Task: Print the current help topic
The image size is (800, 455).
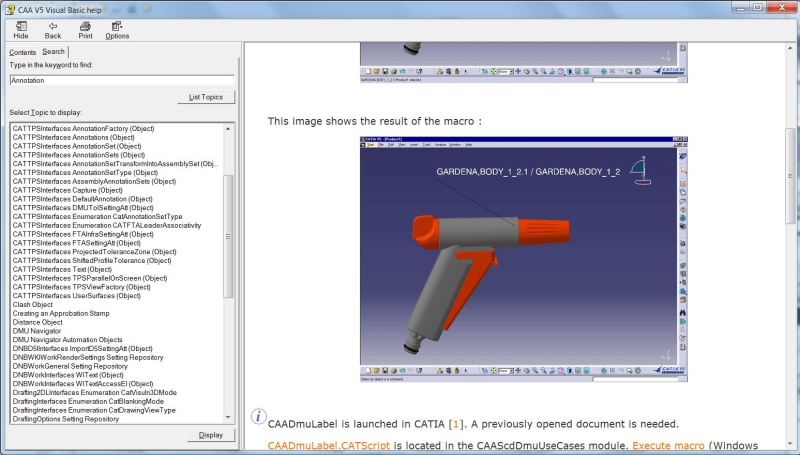Action: pos(85,30)
